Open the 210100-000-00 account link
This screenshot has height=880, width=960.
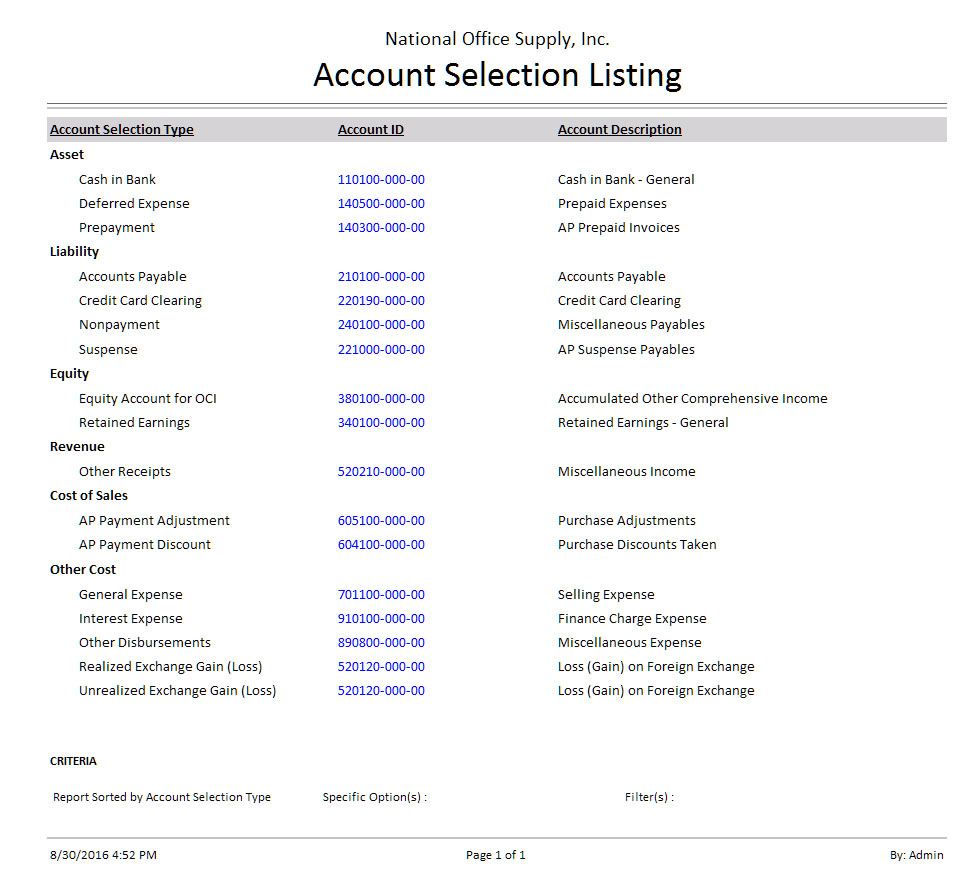pyautogui.click(x=381, y=277)
